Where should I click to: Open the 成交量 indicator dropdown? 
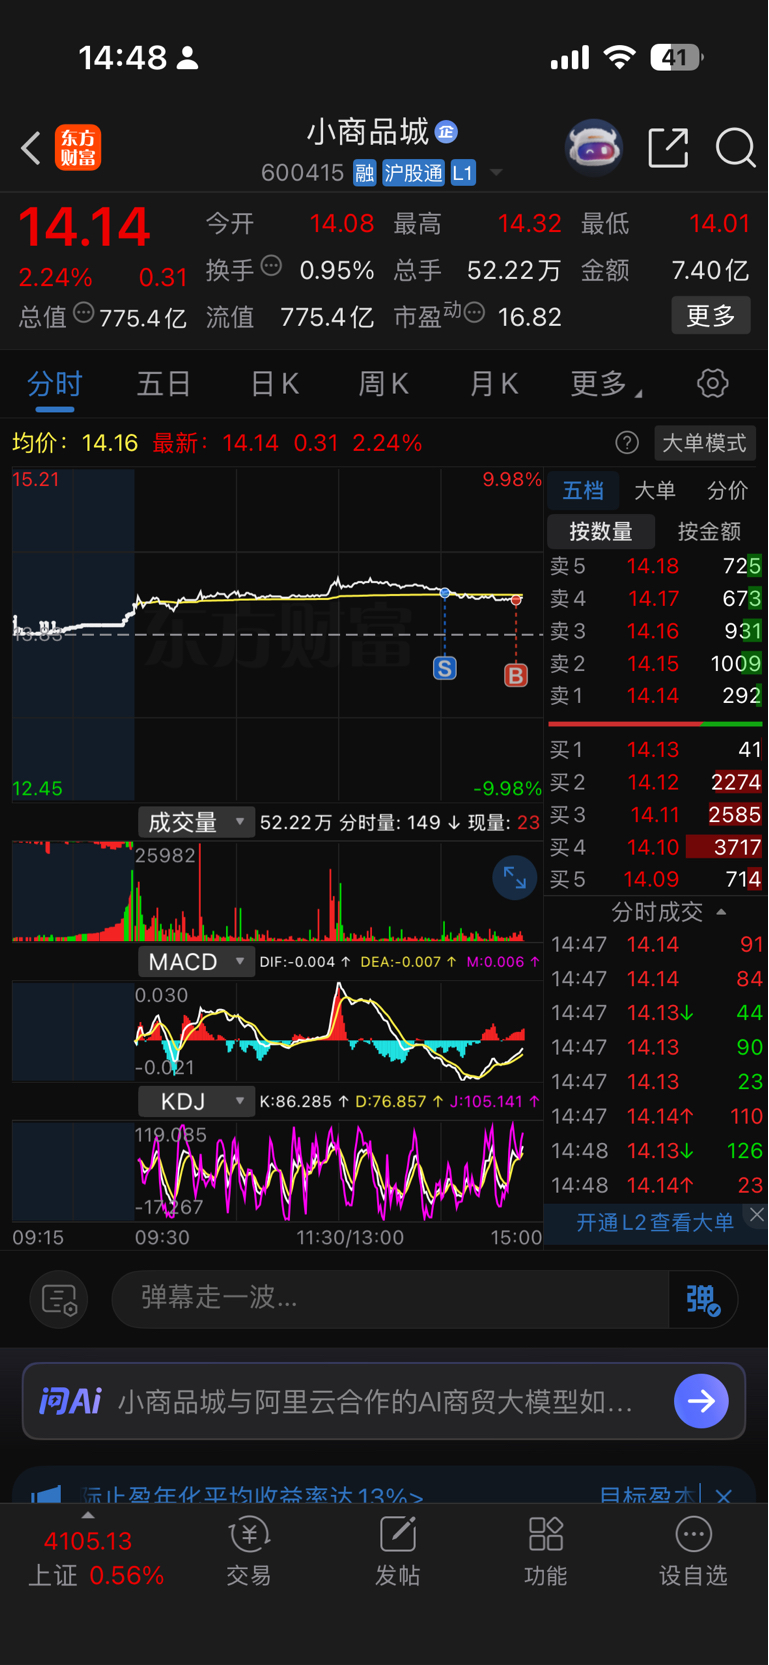pos(196,822)
